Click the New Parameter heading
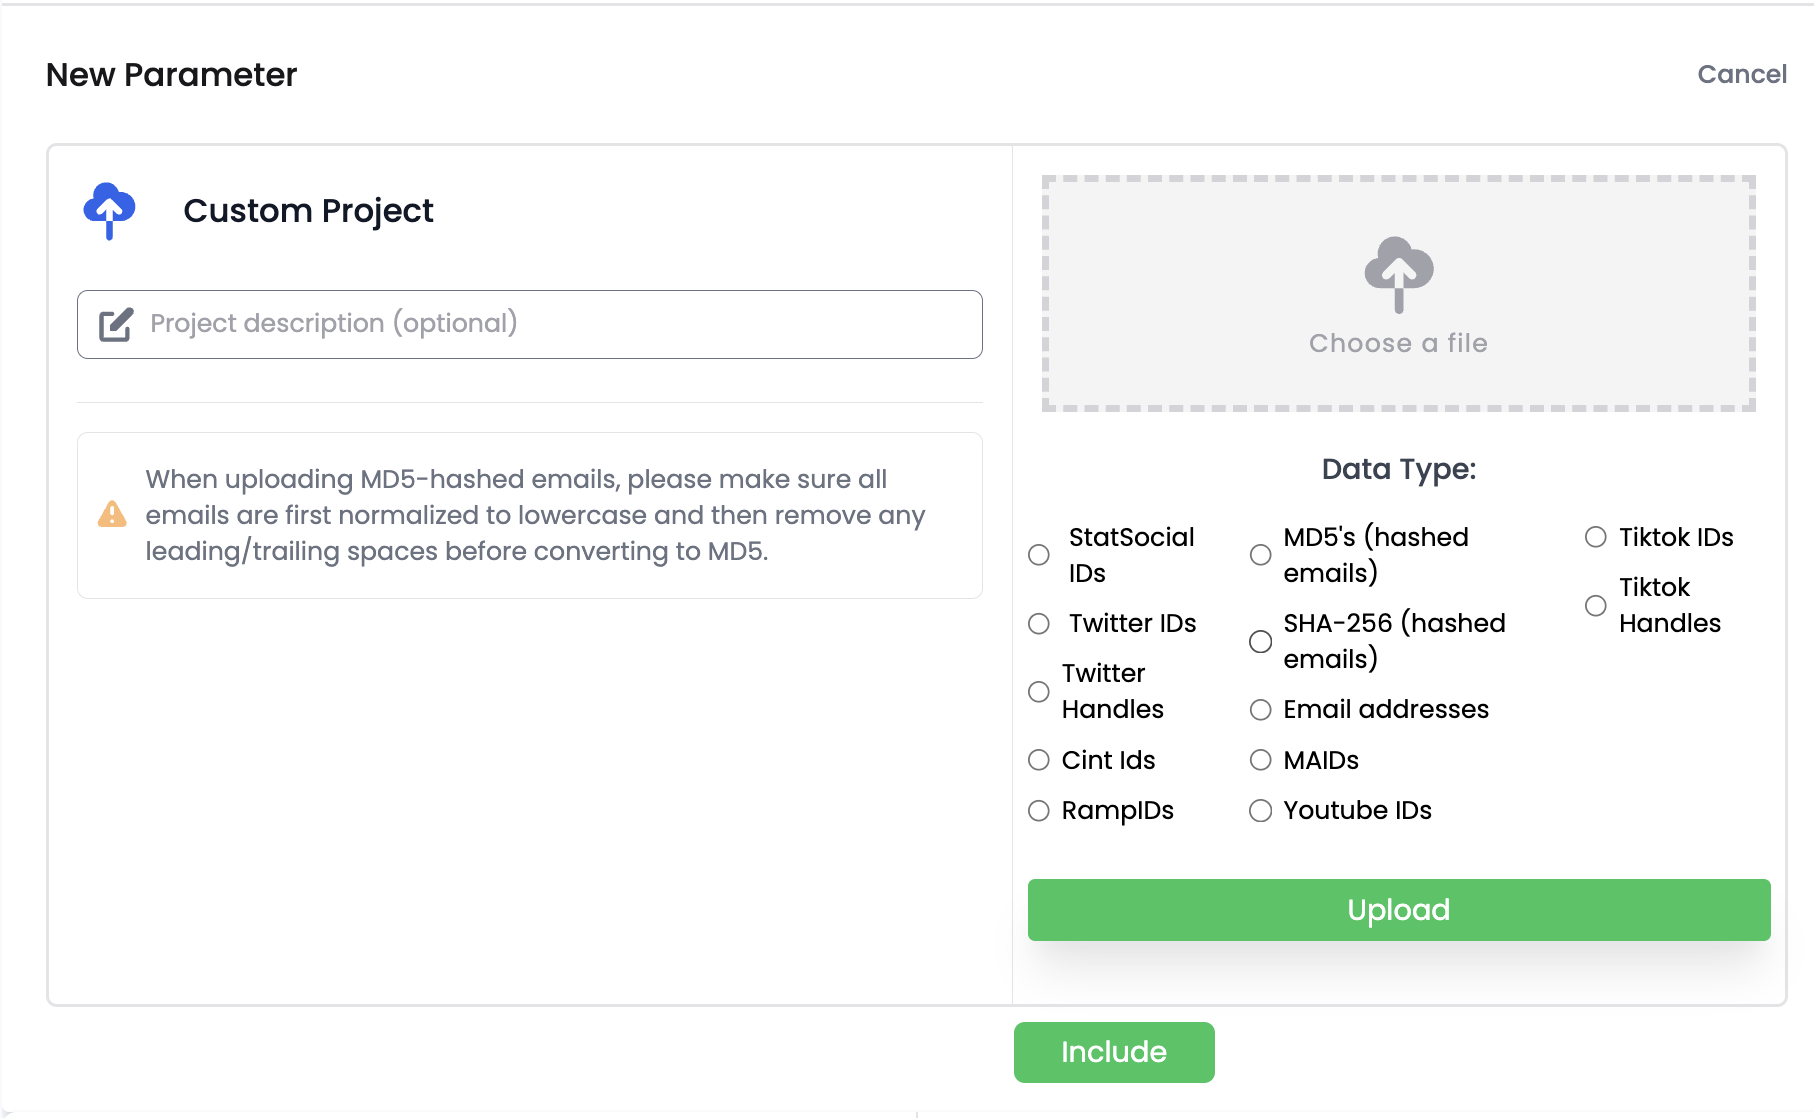Screen dimensions: 1814x1118 tap(172, 75)
